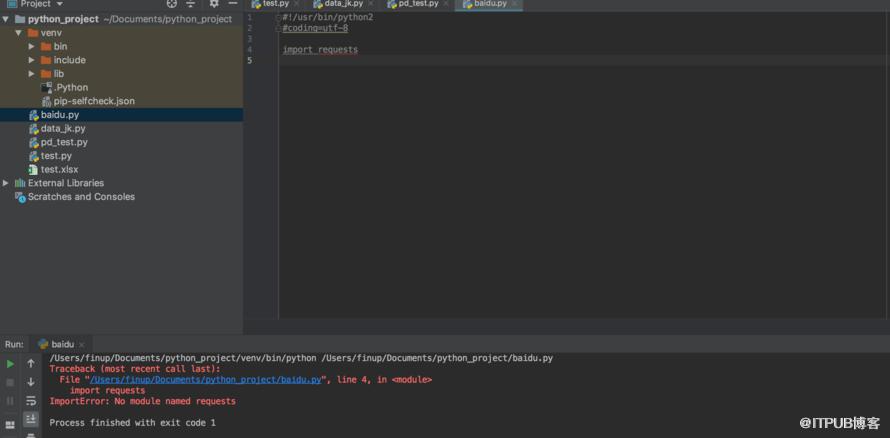Click the venv/bin/python command line in console

click(x=301, y=358)
